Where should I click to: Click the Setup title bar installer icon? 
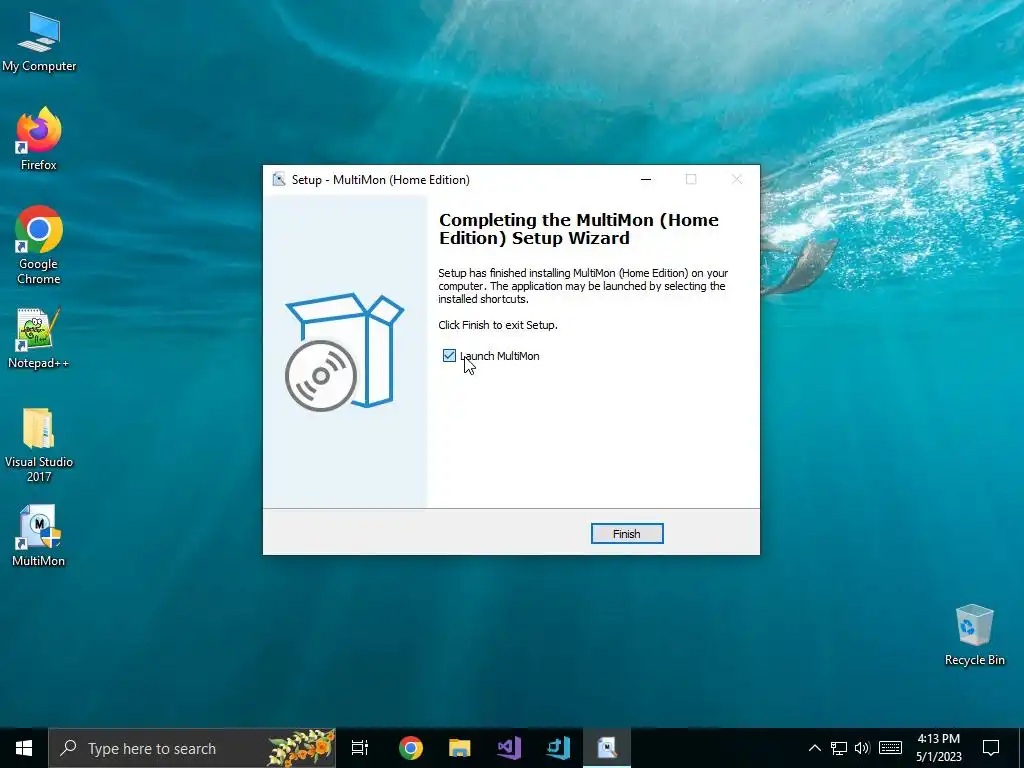coord(279,180)
